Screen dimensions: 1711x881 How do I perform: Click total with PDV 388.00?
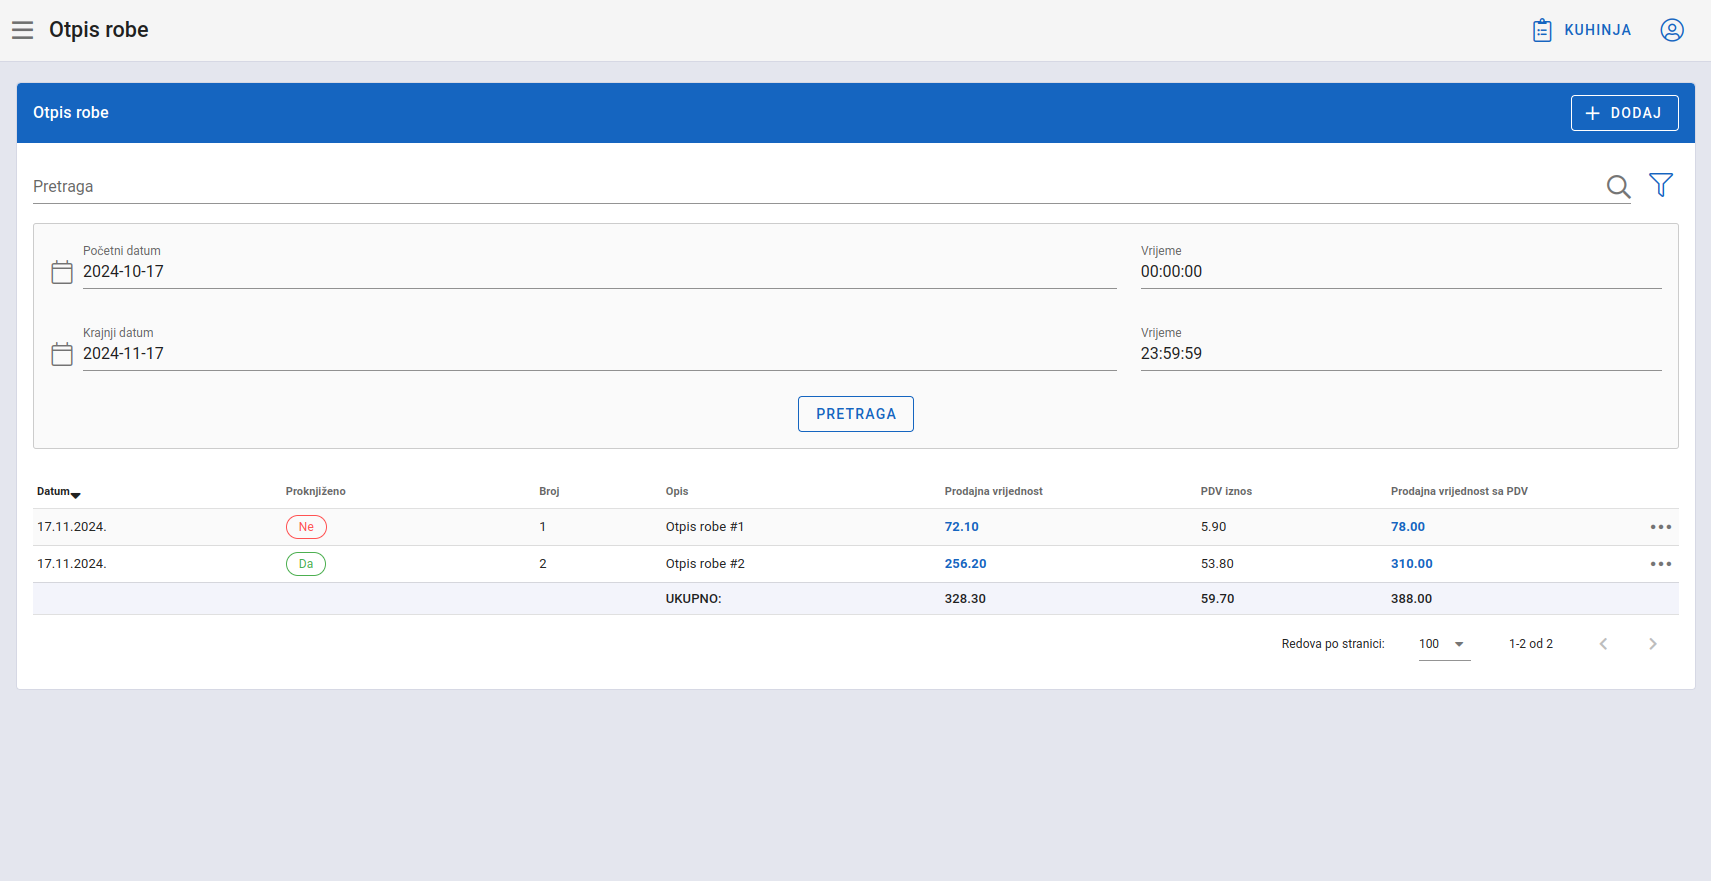1411,599
